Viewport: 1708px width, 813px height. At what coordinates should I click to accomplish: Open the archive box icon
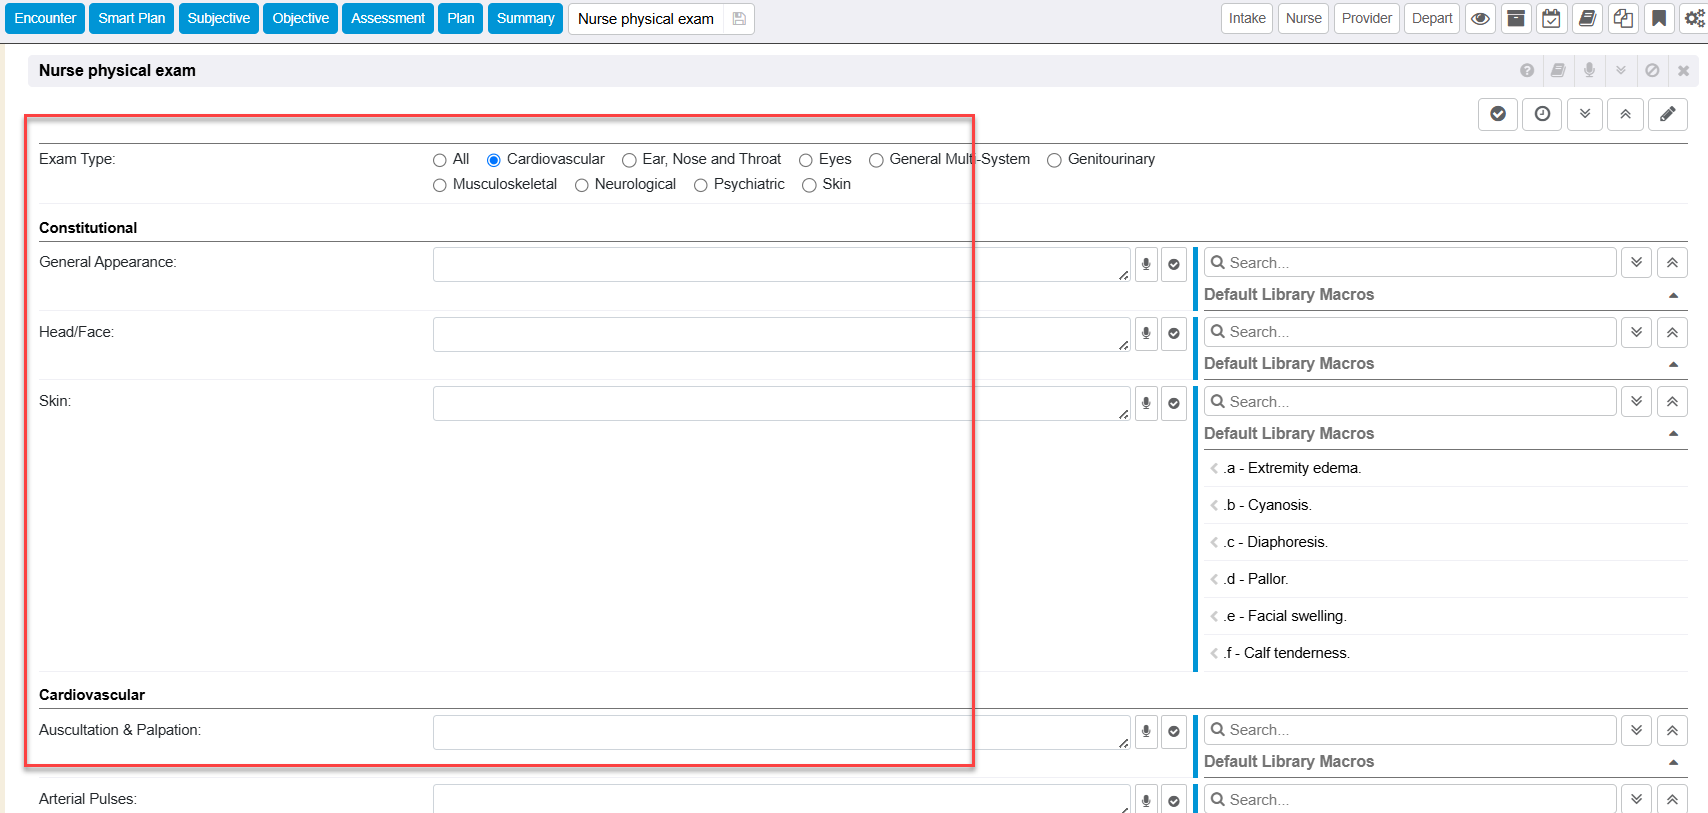click(x=1516, y=19)
